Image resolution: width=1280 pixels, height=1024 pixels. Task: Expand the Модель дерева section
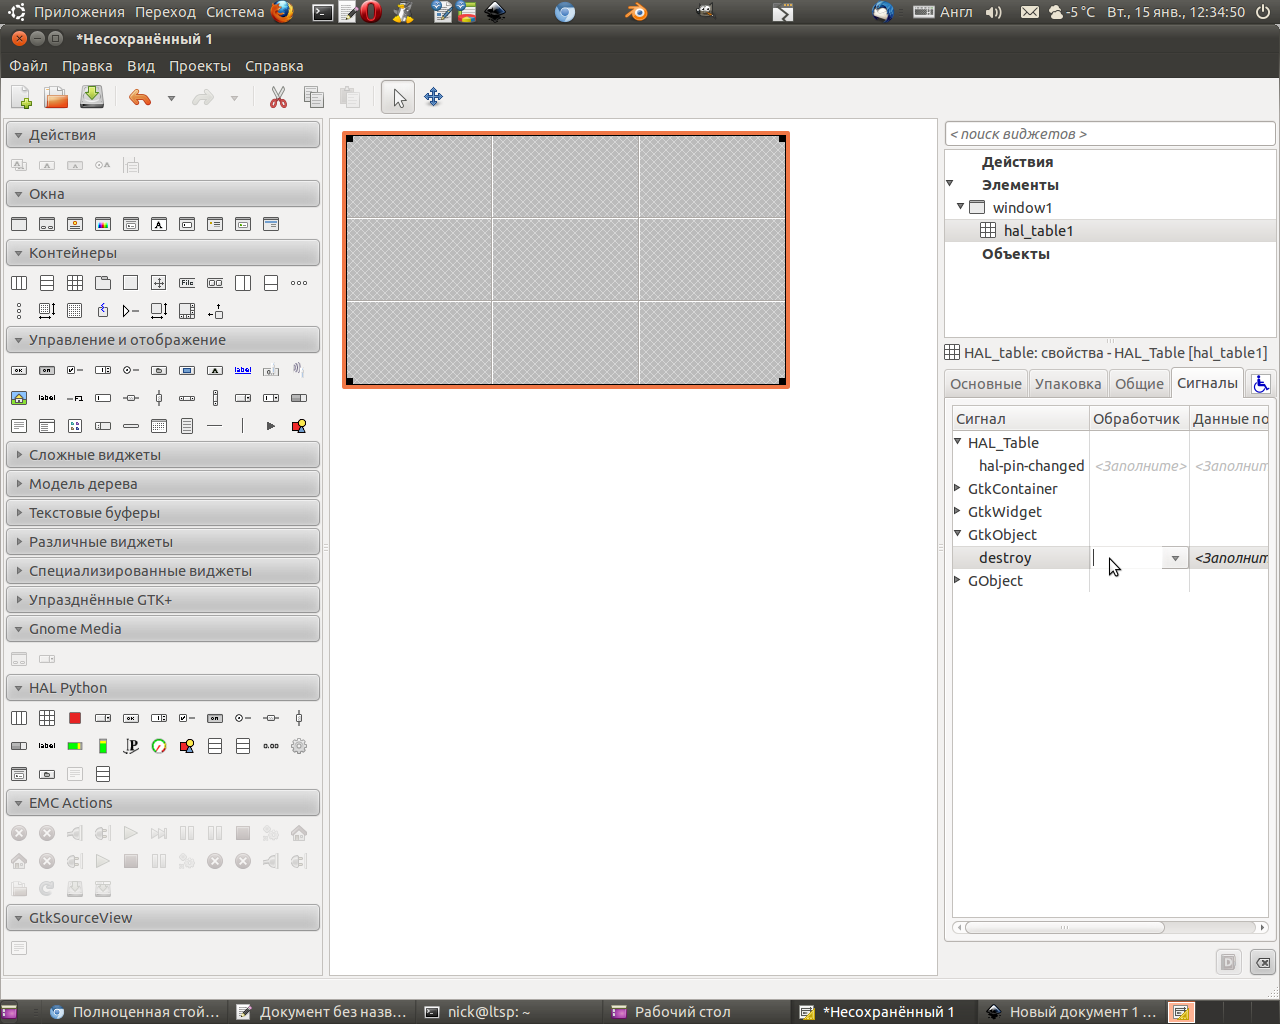(x=163, y=484)
